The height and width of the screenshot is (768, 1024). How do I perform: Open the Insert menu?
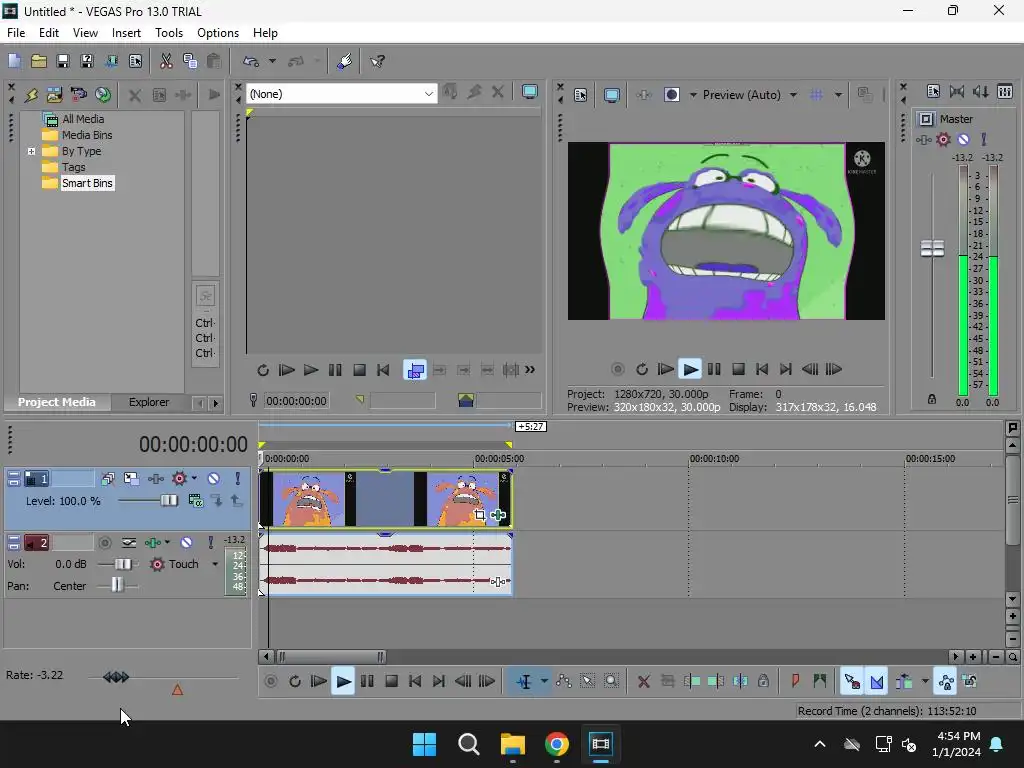(126, 33)
